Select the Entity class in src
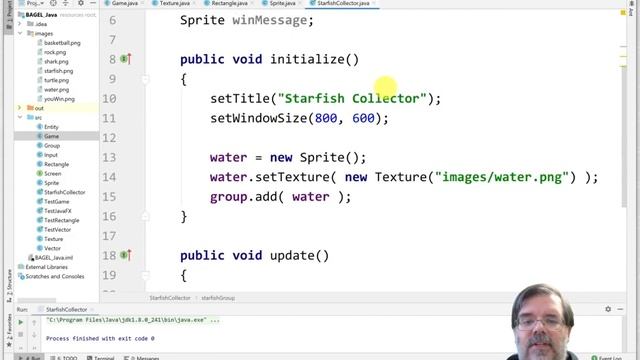This screenshot has height=360, width=640. click(51, 127)
